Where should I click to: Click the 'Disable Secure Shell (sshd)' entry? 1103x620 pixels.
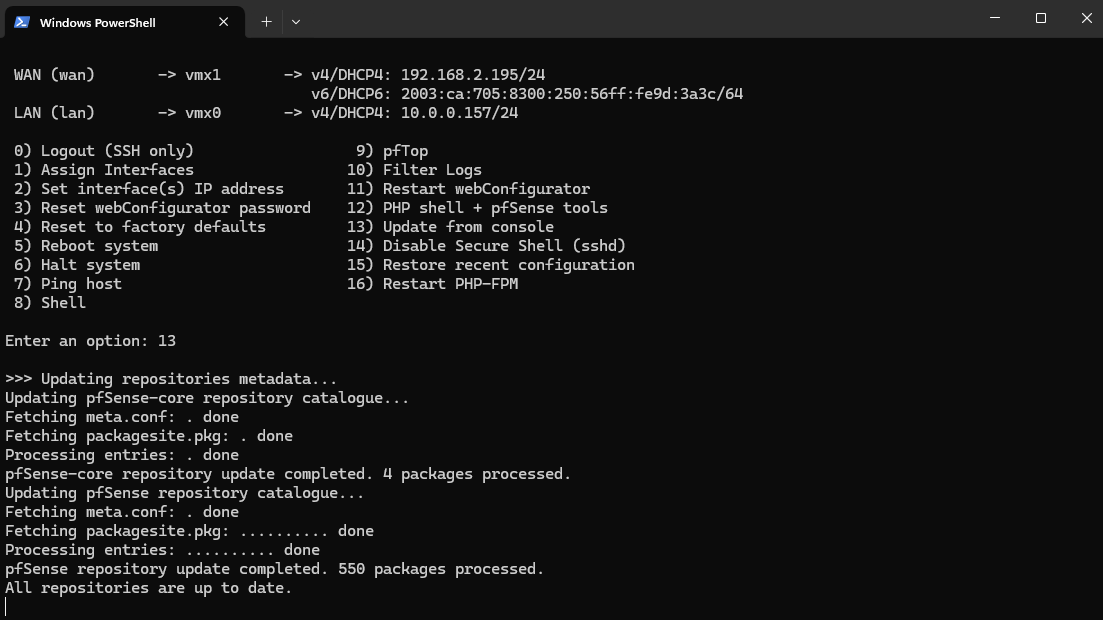pos(504,246)
